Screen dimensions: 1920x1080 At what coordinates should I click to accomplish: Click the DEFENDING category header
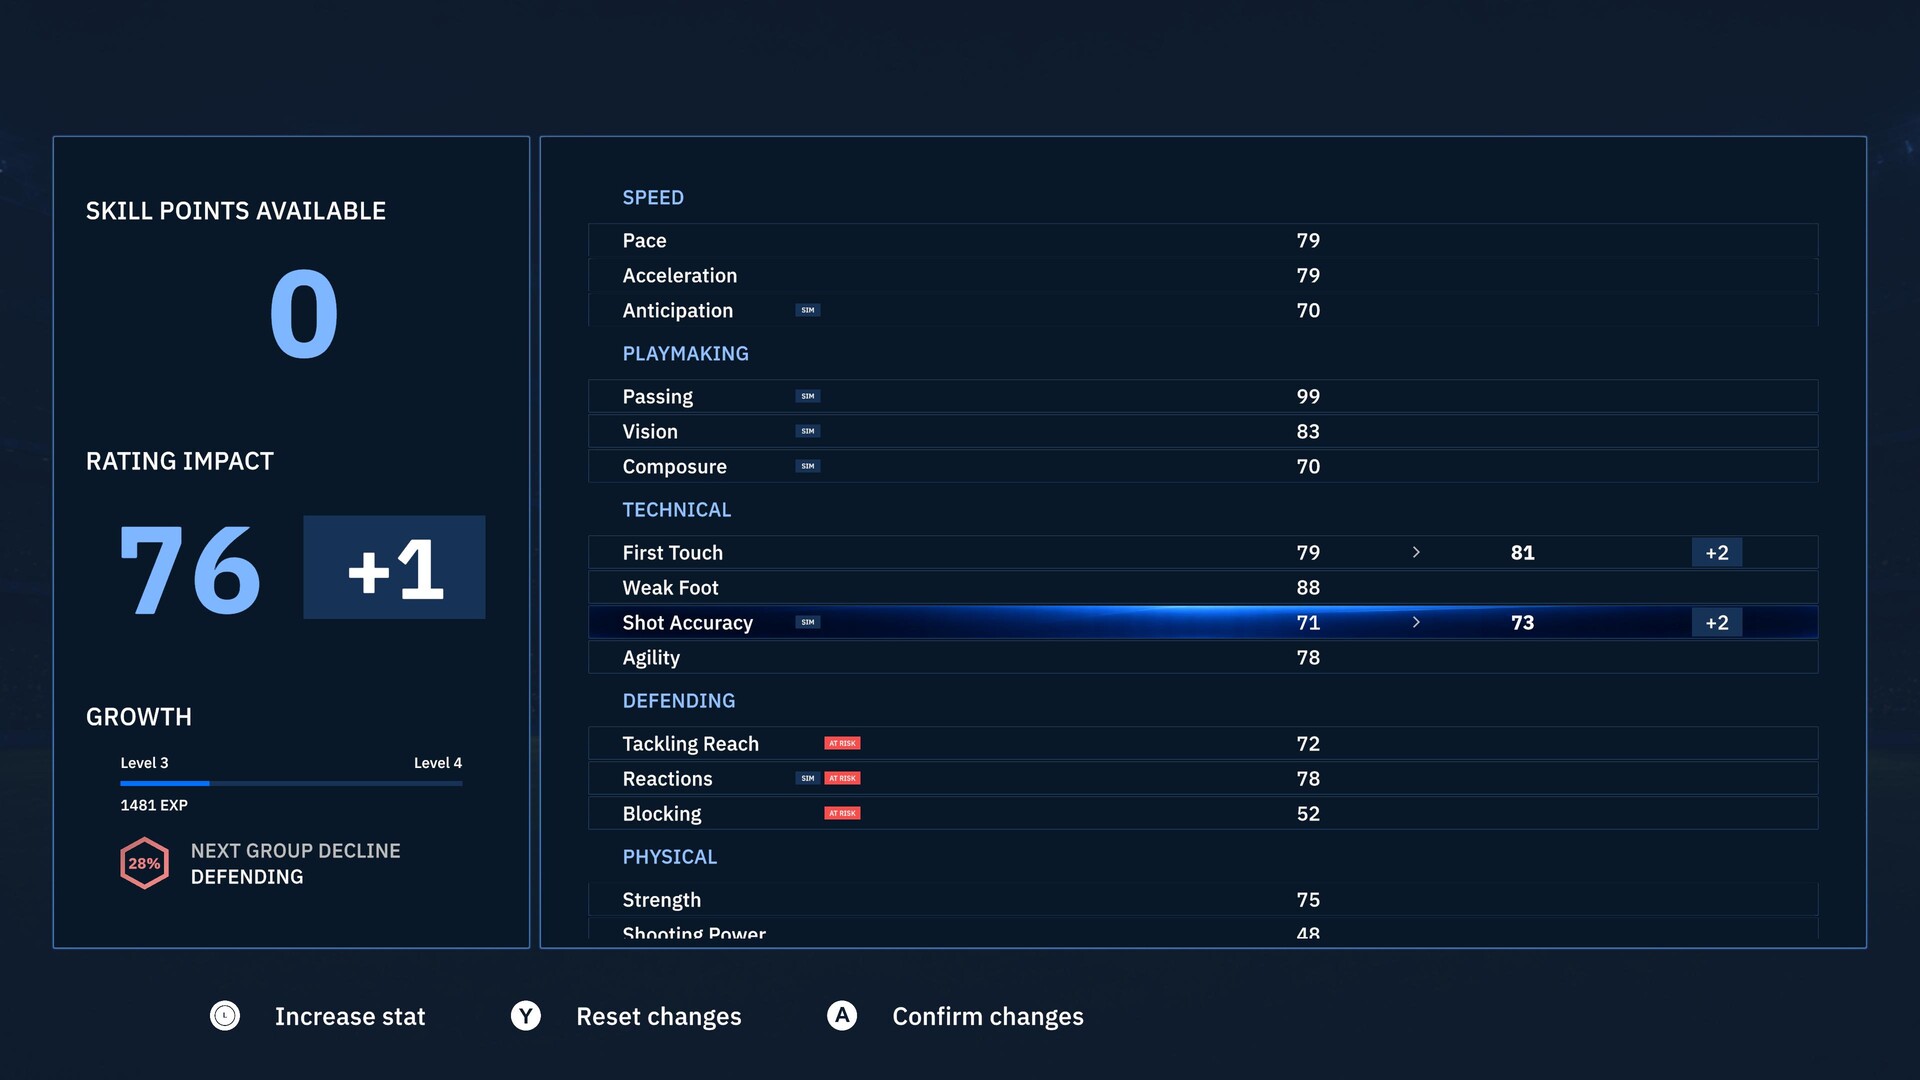click(678, 700)
